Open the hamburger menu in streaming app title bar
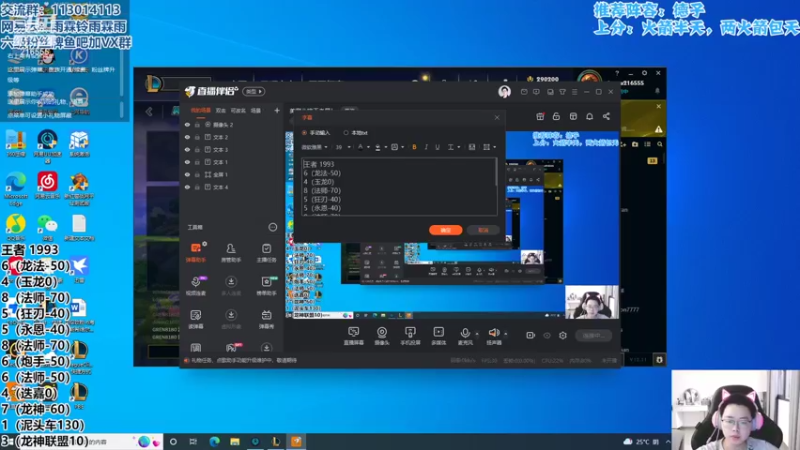This screenshot has width=800, height=450. click(x=574, y=92)
